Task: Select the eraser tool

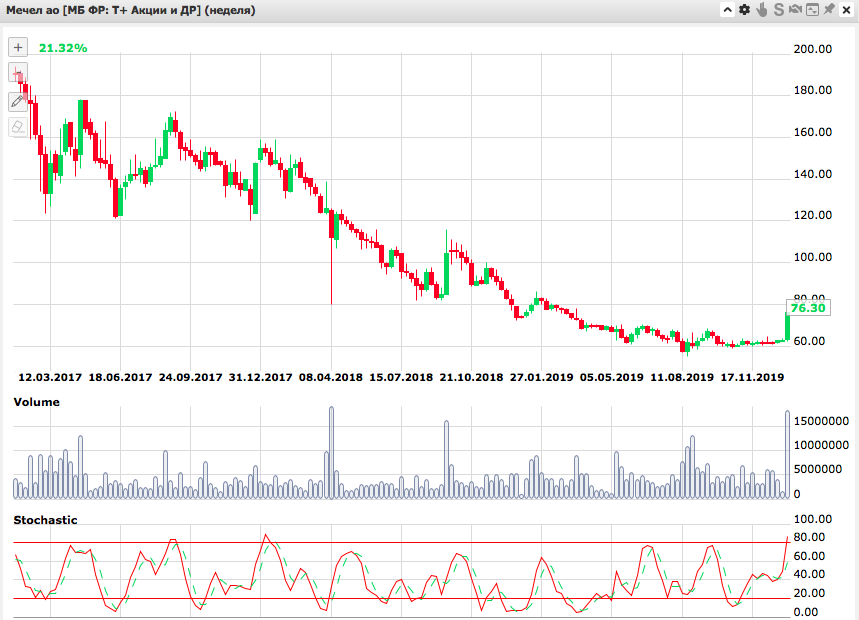Action: [x=18, y=127]
